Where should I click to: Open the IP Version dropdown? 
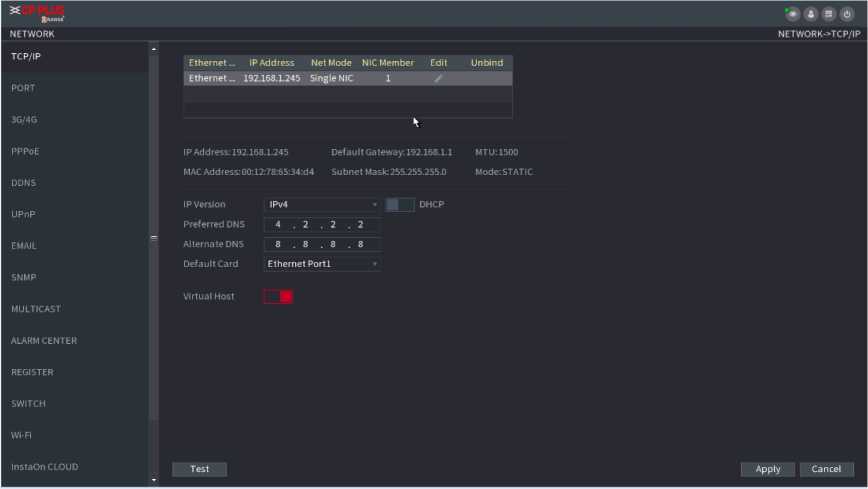click(x=322, y=204)
